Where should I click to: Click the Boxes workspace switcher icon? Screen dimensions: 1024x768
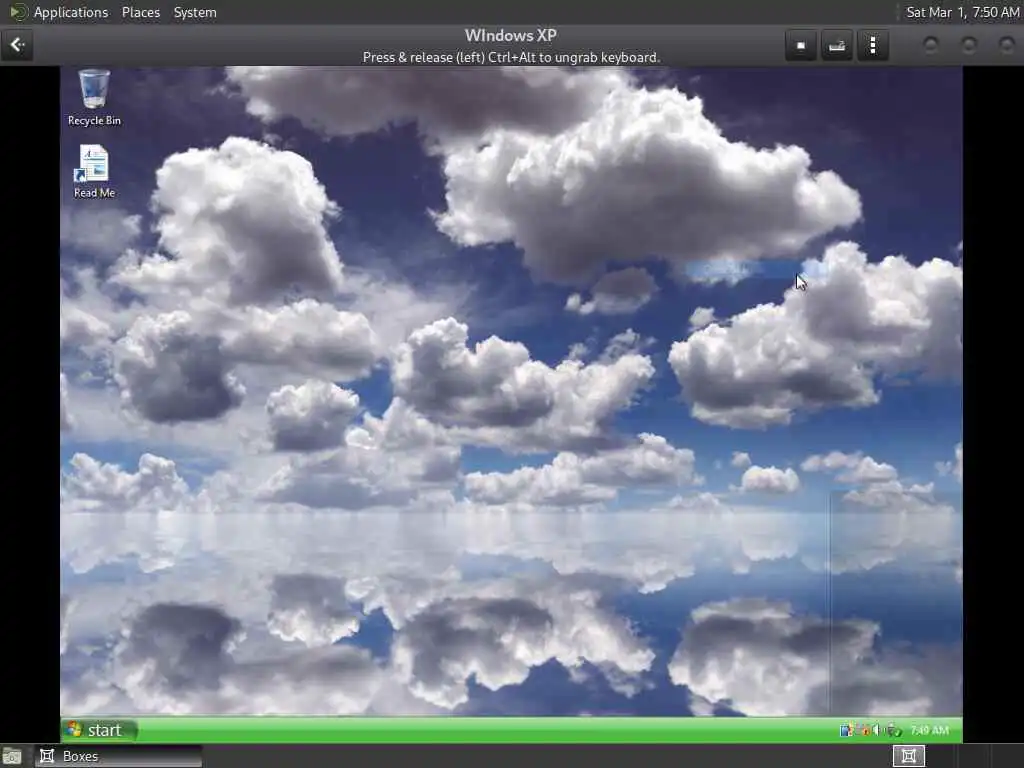908,756
